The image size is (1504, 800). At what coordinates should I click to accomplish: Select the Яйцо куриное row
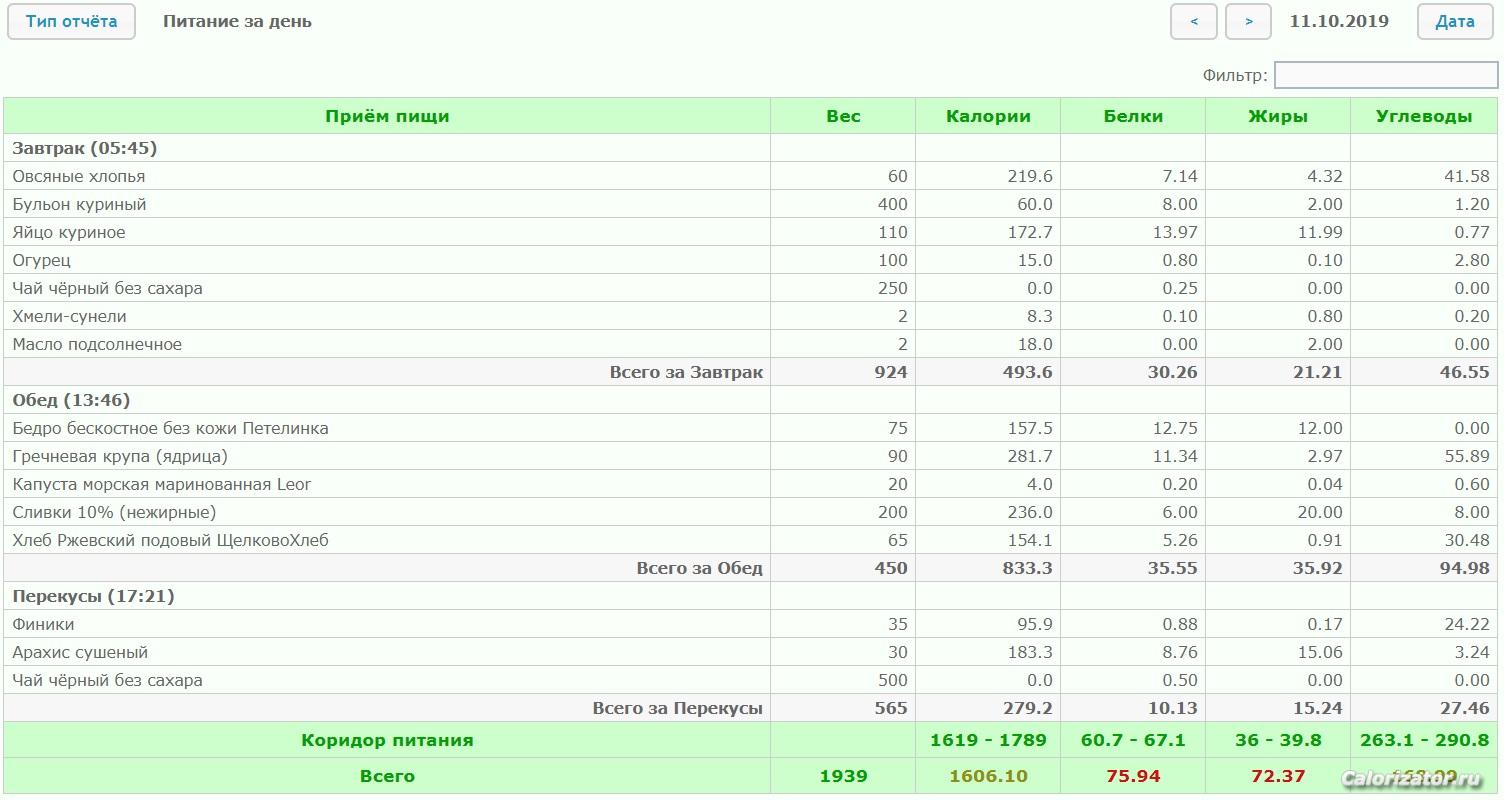(x=751, y=232)
